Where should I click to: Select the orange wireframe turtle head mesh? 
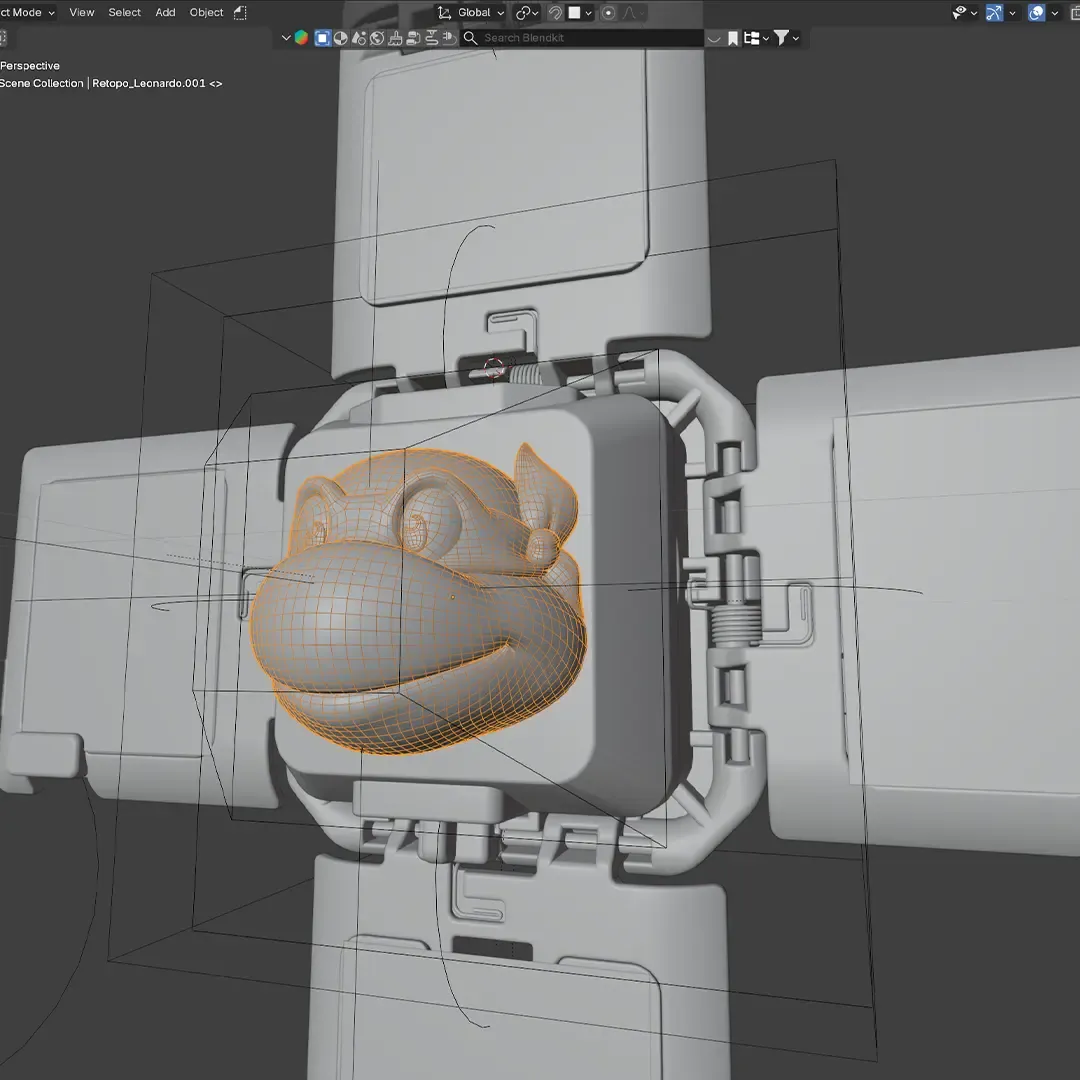pyautogui.click(x=418, y=601)
